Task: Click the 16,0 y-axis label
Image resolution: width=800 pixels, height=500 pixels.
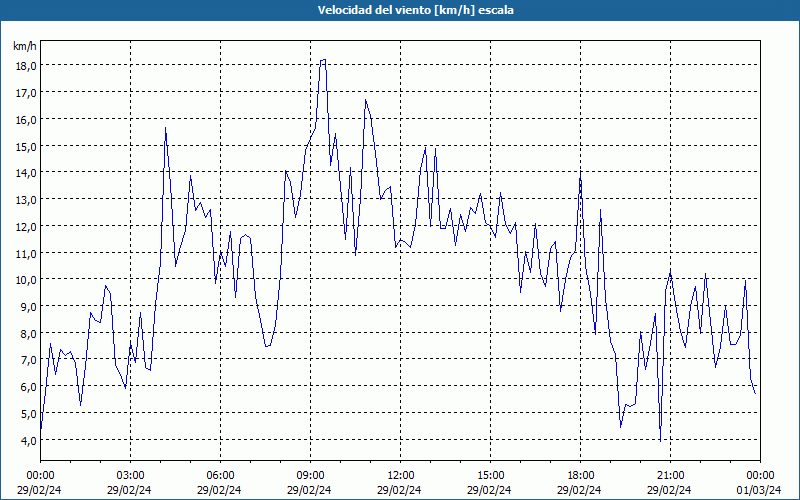Action: pyautogui.click(x=26, y=119)
